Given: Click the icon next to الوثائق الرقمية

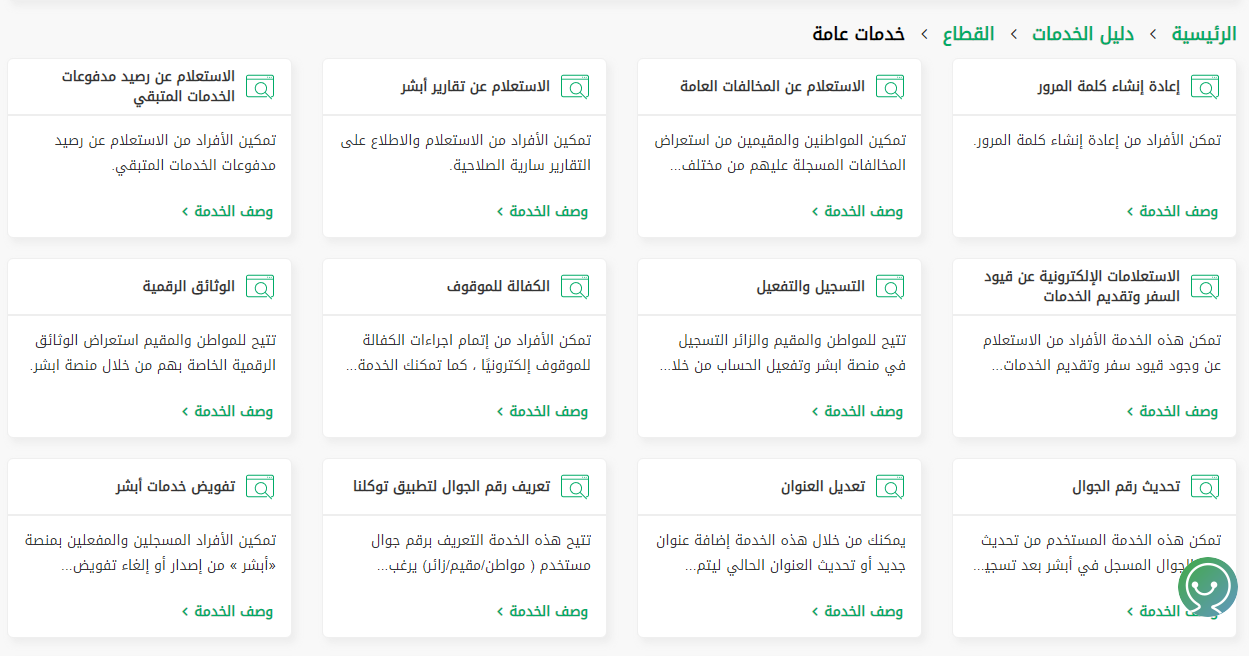Looking at the screenshot, I should [x=260, y=287].
